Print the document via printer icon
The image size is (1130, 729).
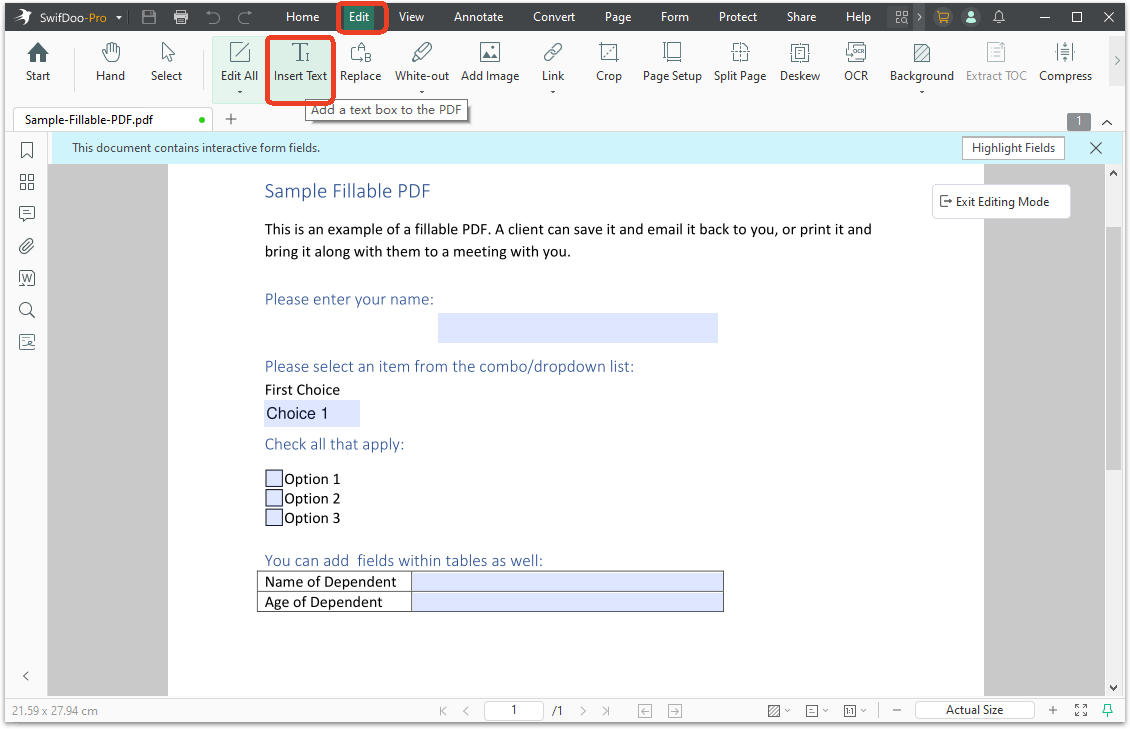181,17
